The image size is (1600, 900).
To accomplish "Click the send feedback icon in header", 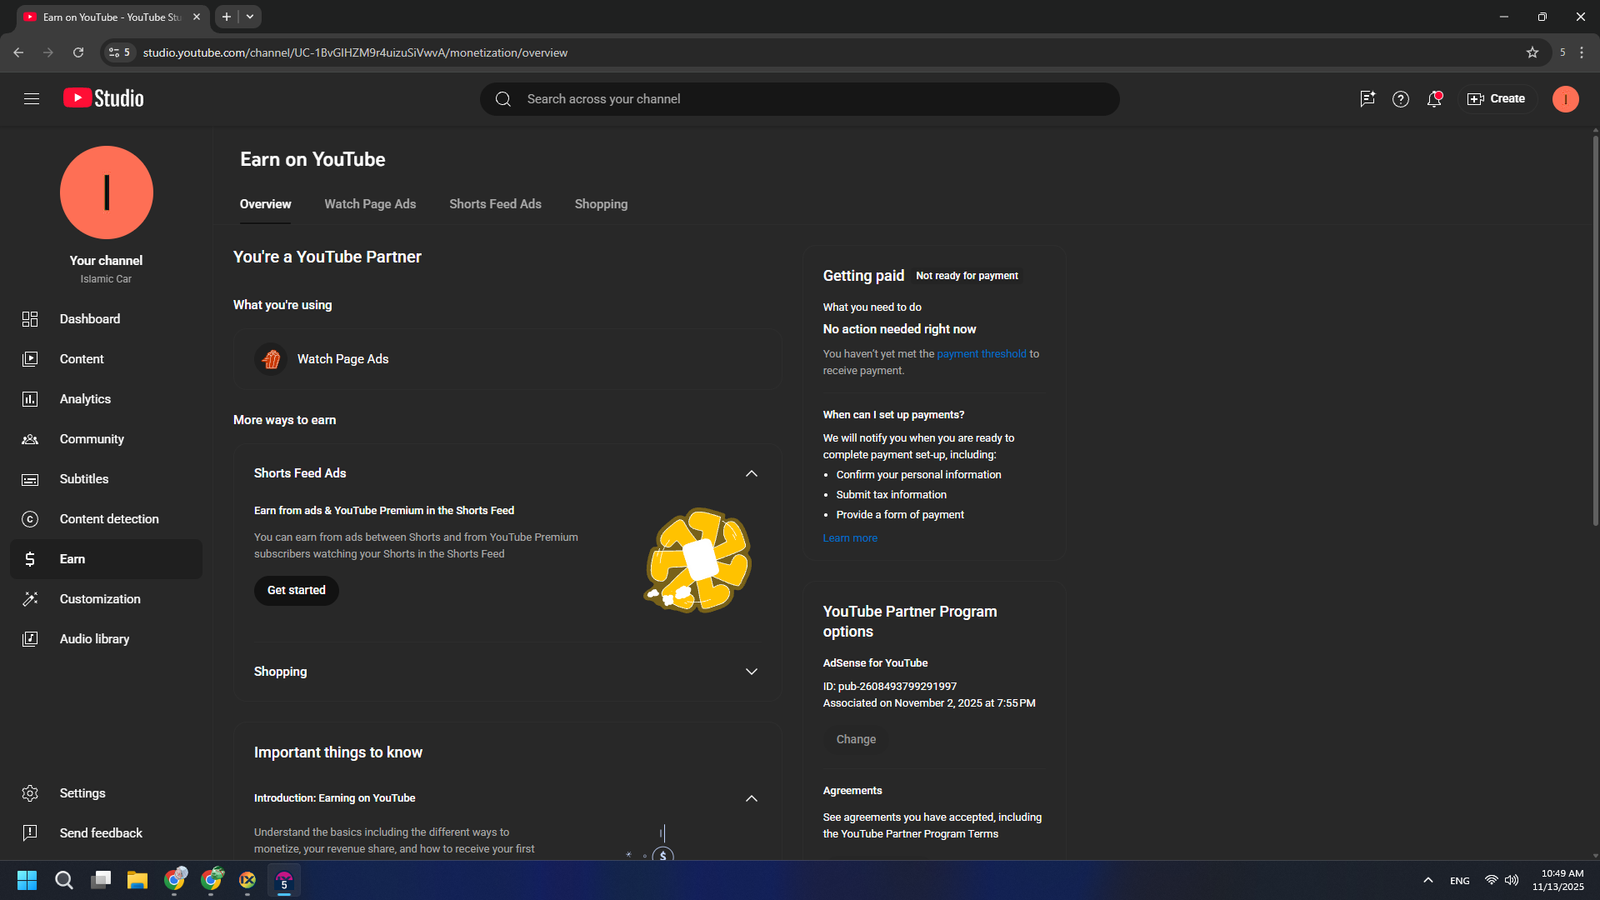I will click(1367, 99).
